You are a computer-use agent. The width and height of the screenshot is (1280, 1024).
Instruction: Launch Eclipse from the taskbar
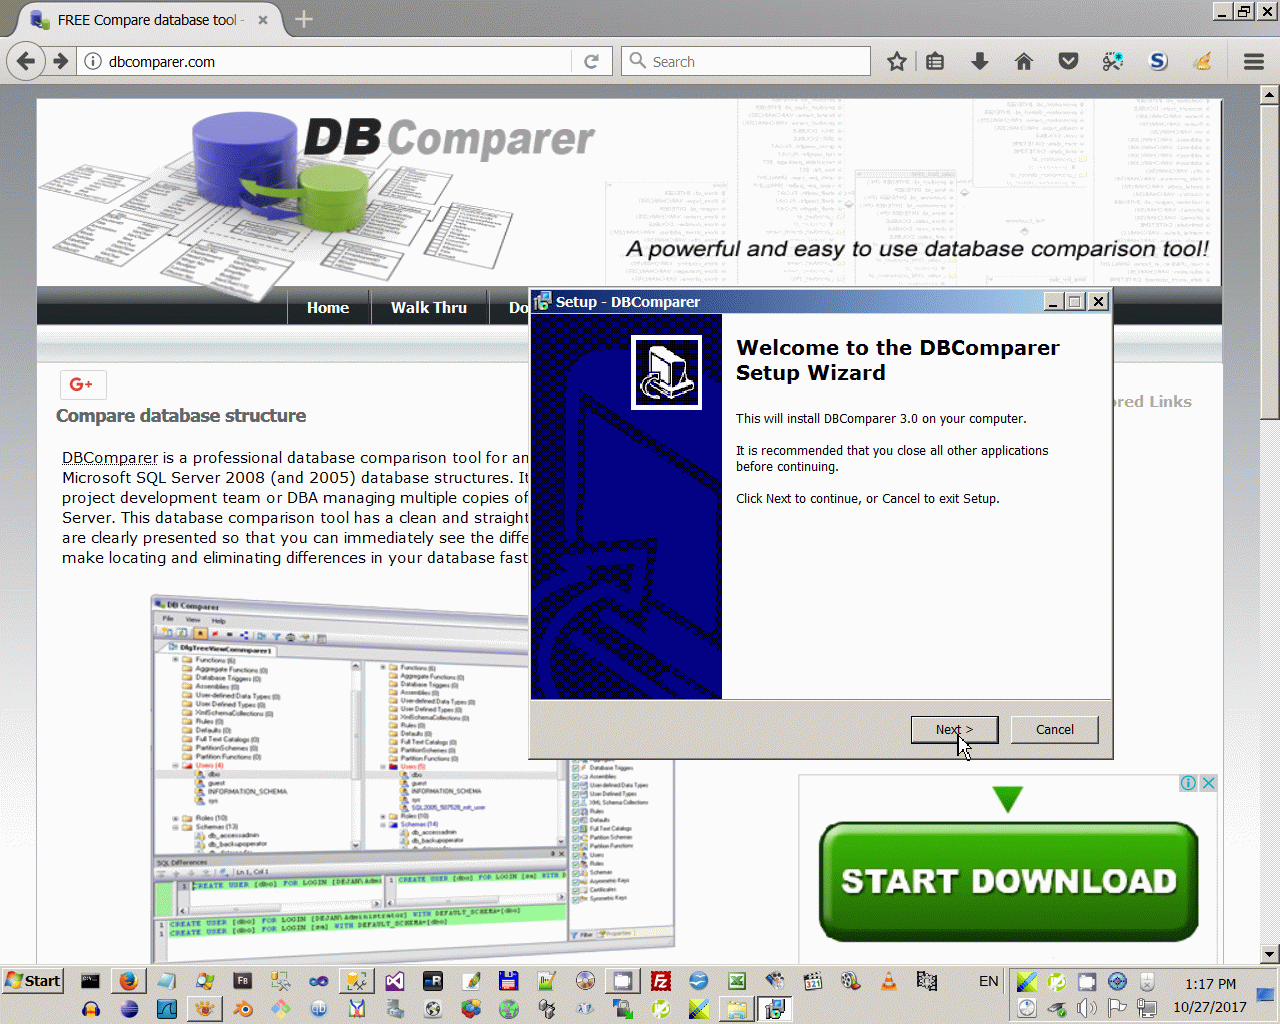point(128,1009)
